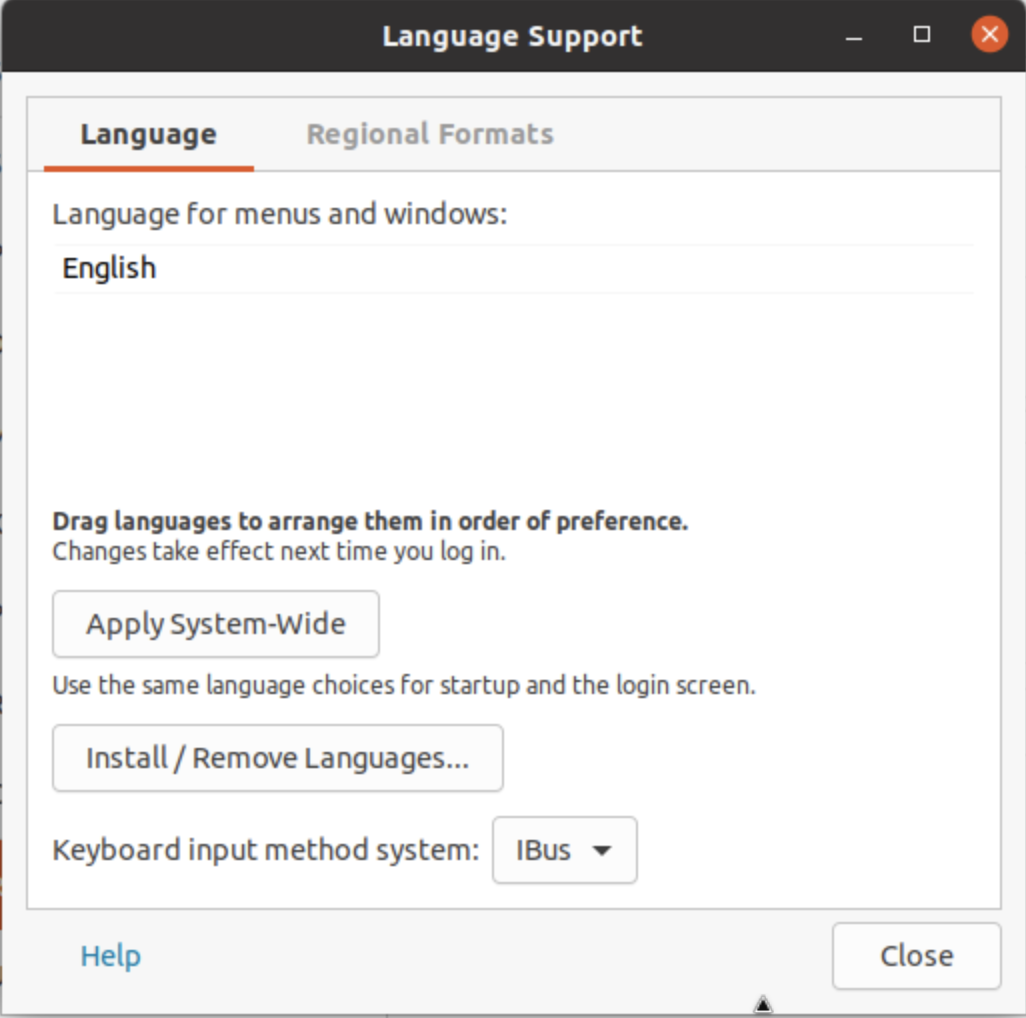Click the small black triangle at window bottom
1026x1018 pixels.
(x=763, y=1004)
